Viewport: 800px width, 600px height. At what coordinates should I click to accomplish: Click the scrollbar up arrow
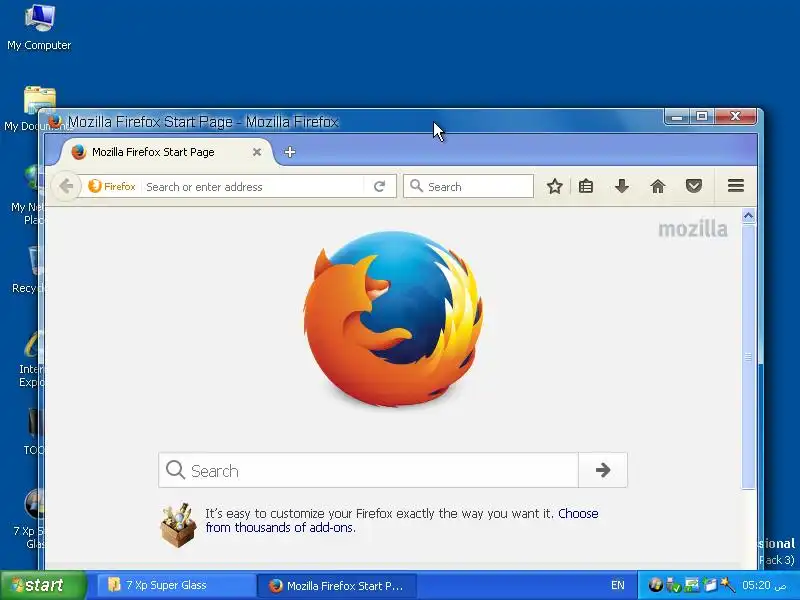[748, 216]
